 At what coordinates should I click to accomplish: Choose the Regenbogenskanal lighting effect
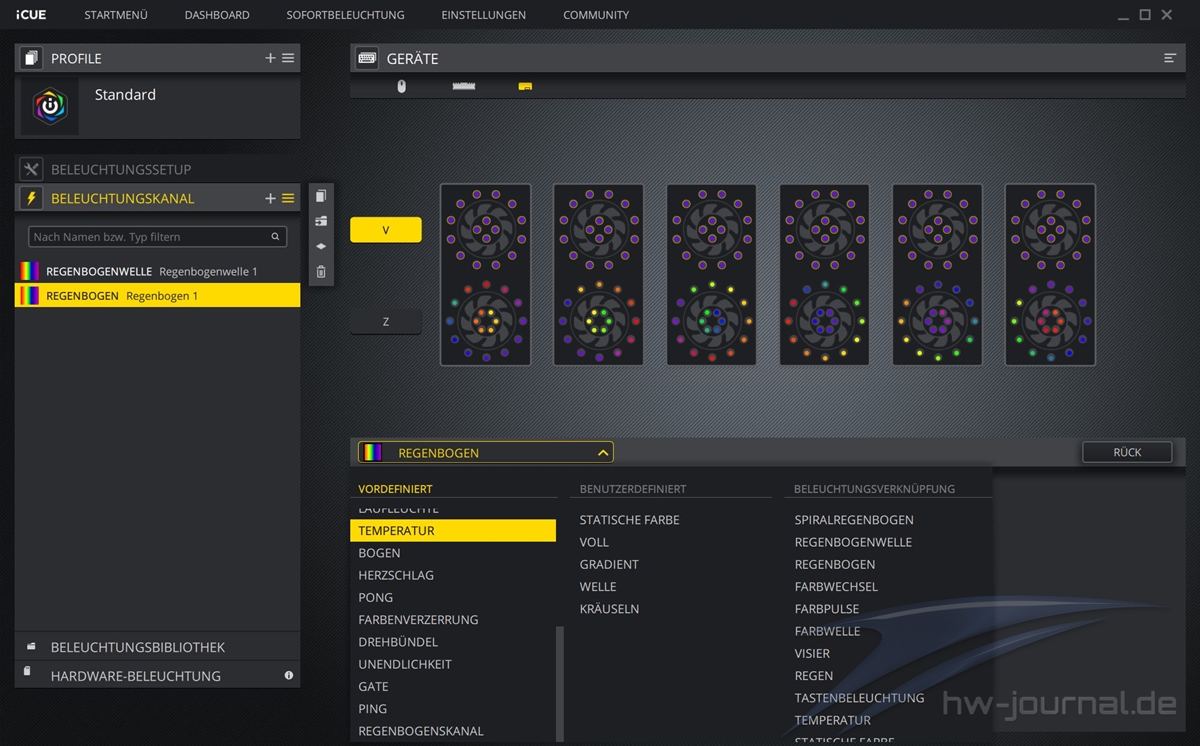(421, 731)
